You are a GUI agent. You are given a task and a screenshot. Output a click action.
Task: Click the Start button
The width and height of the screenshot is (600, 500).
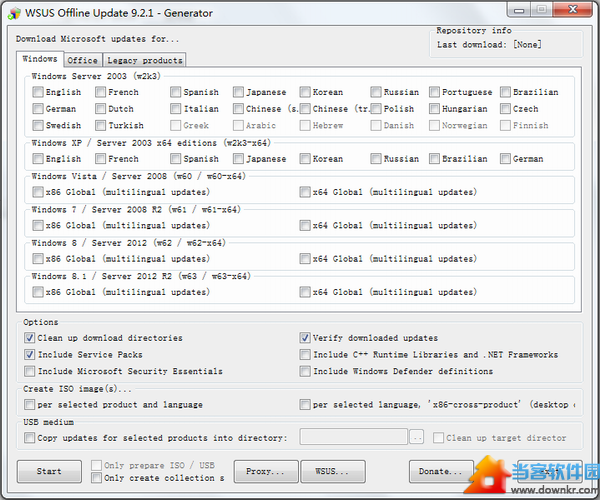tap(49, 471)
